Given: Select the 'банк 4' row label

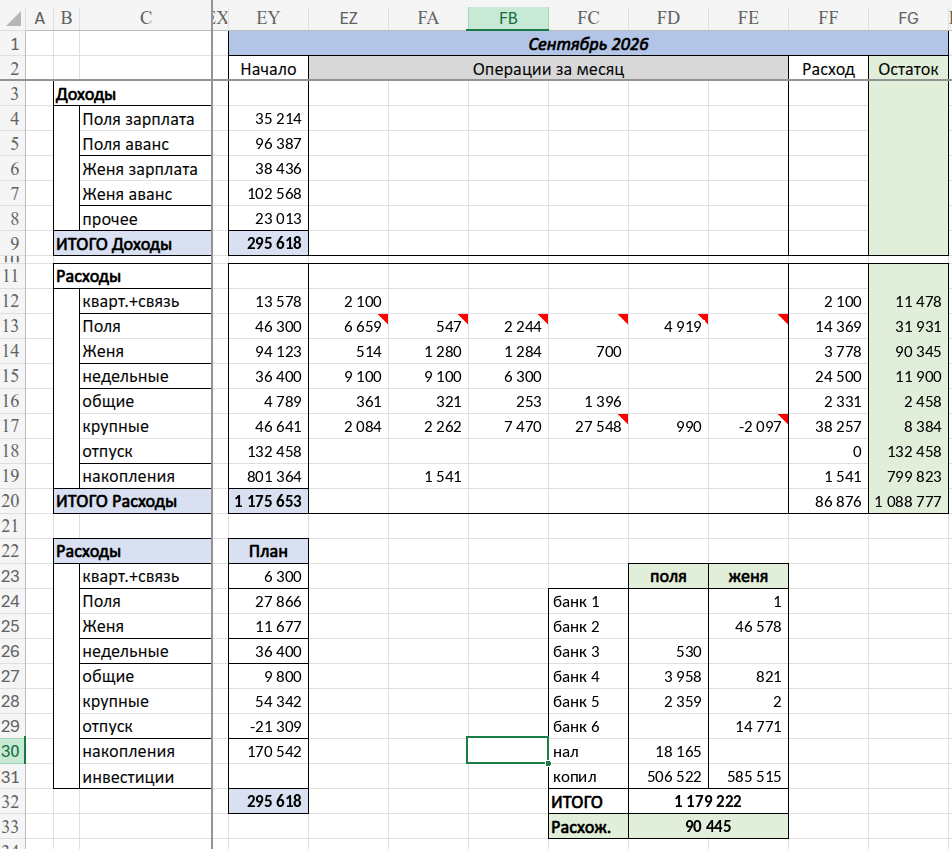Looking at the screenshot, I should point(588,677).
